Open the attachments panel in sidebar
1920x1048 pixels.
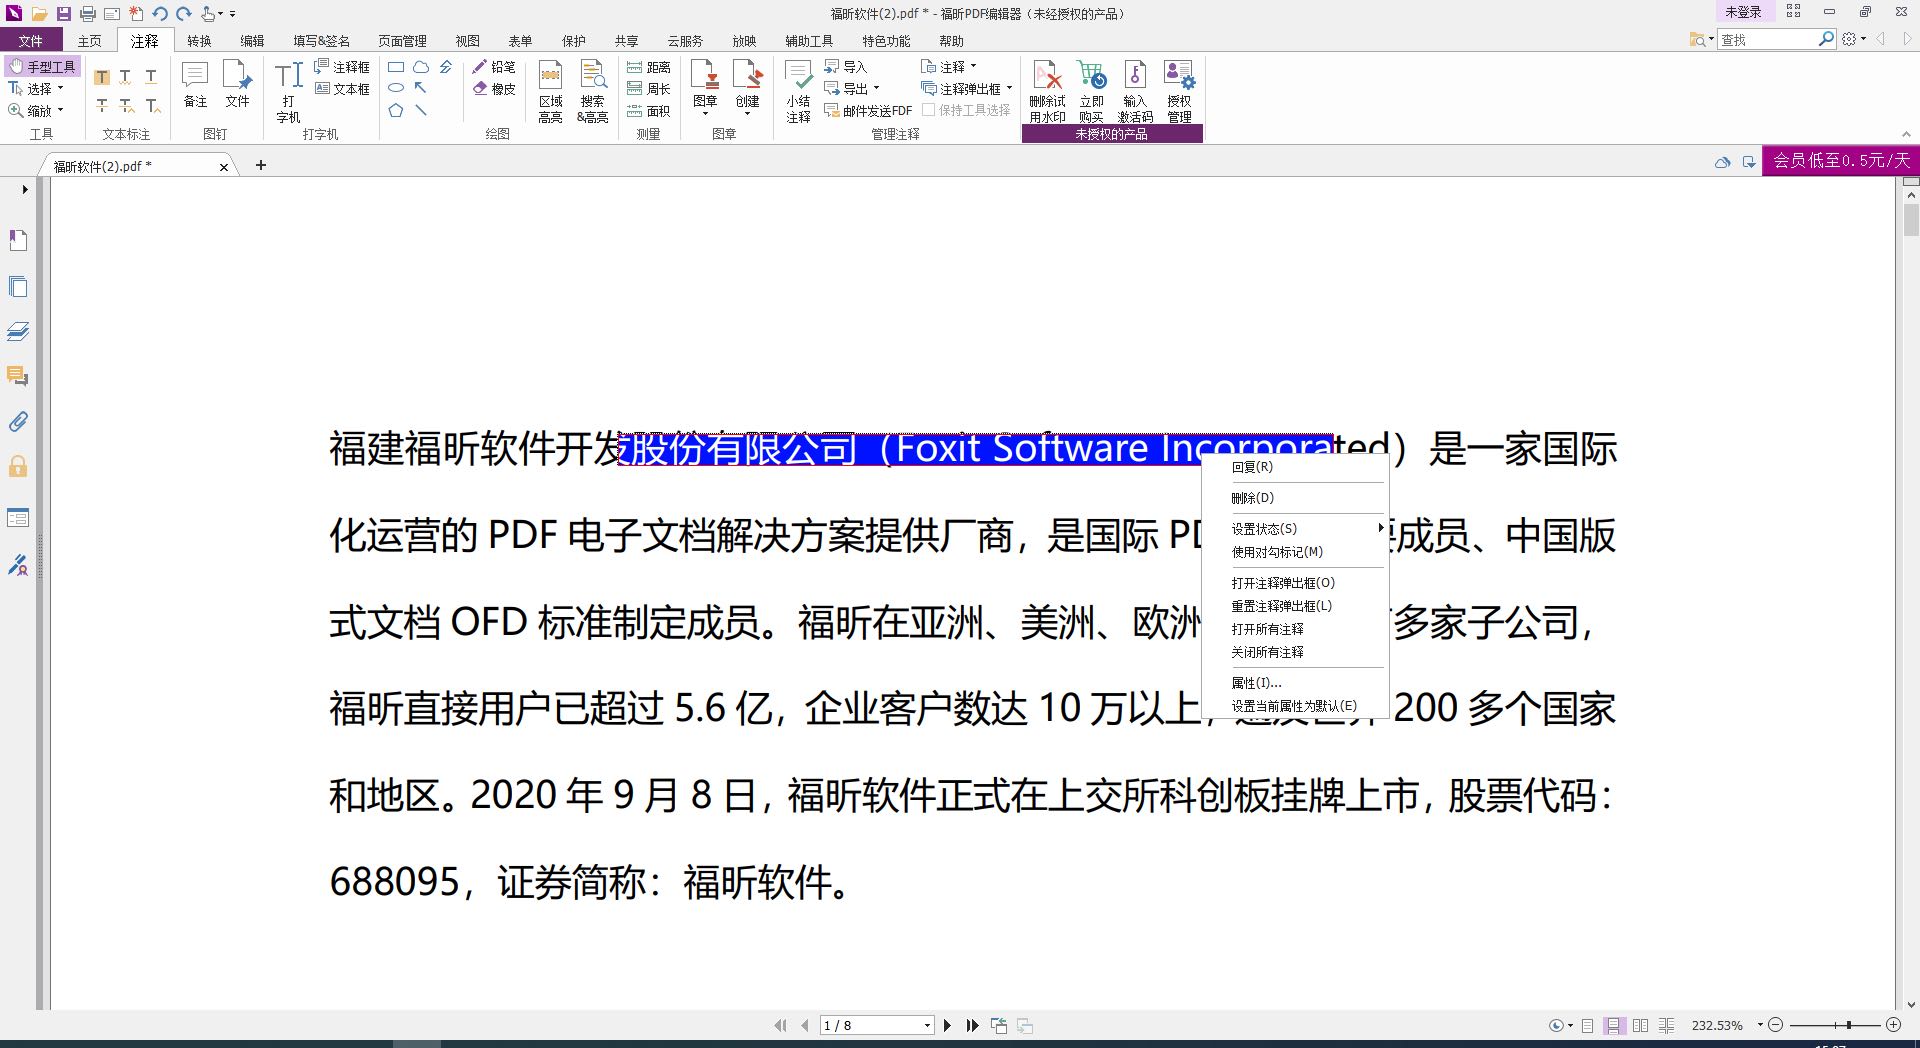click(18, 421)
